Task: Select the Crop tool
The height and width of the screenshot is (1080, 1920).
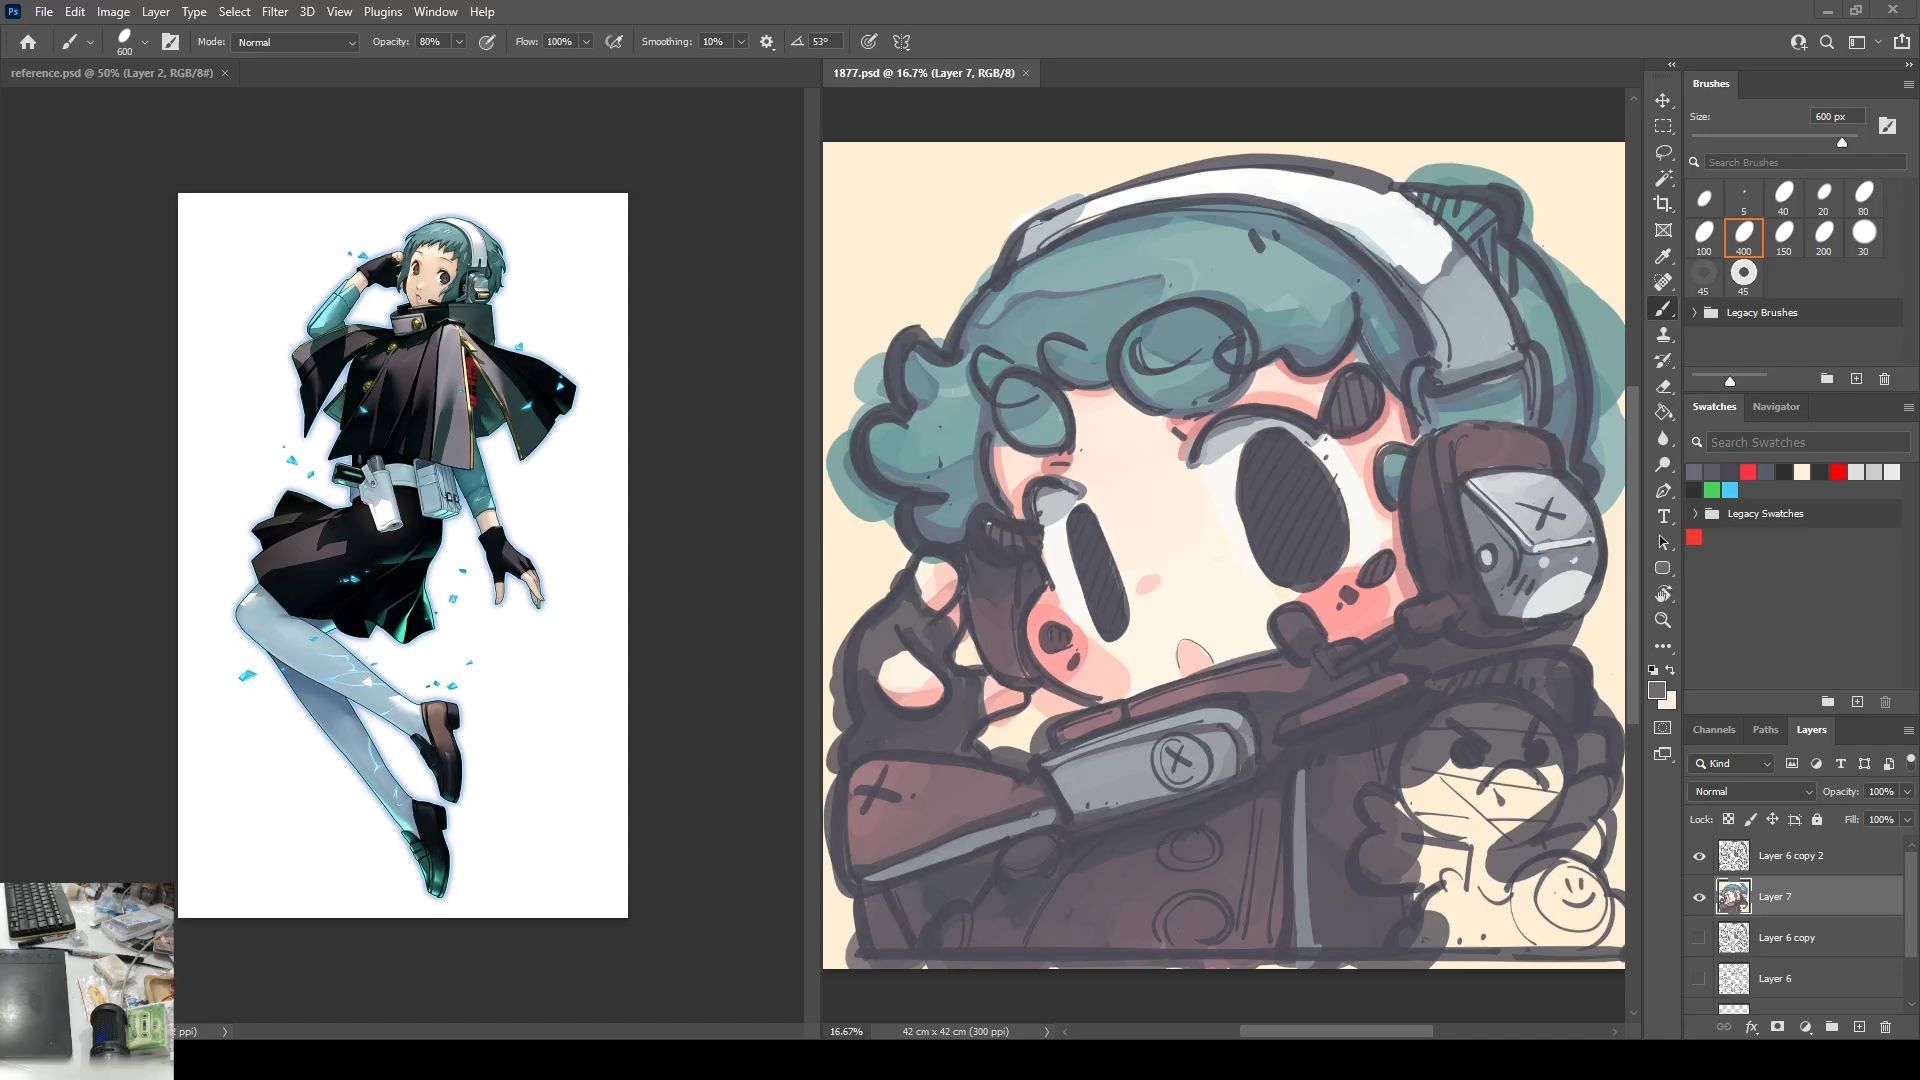Action: coord(1663,204)
